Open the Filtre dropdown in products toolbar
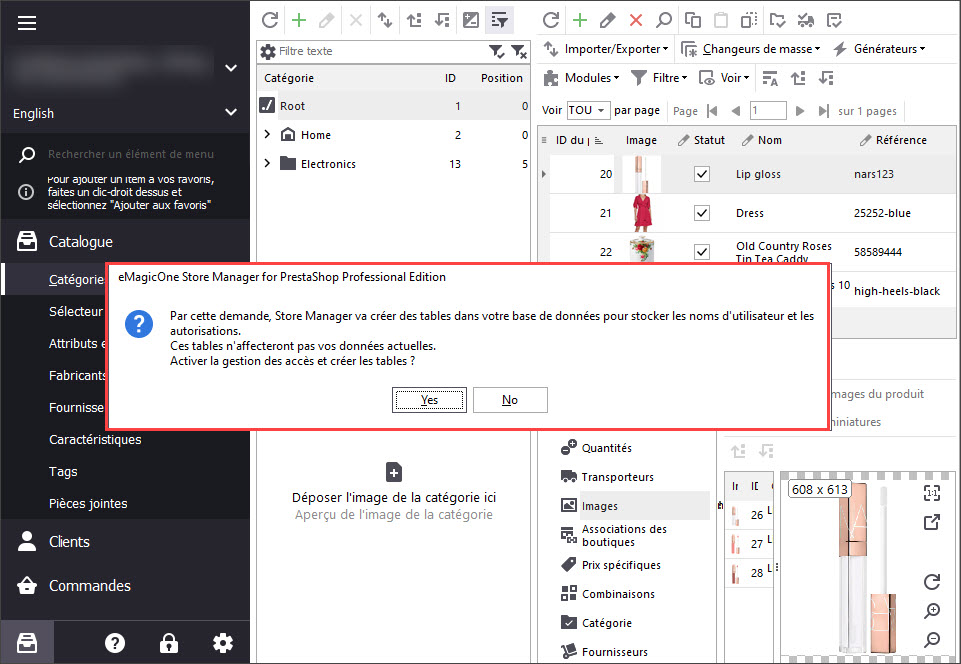This screenshot has width=961, height=664. 659,78
